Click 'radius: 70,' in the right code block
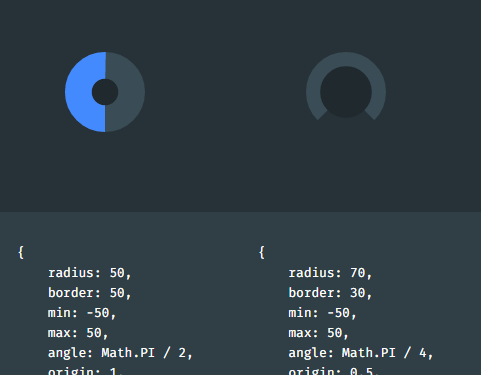This screenshot has height=375, width=481. [x=330, y=273]
